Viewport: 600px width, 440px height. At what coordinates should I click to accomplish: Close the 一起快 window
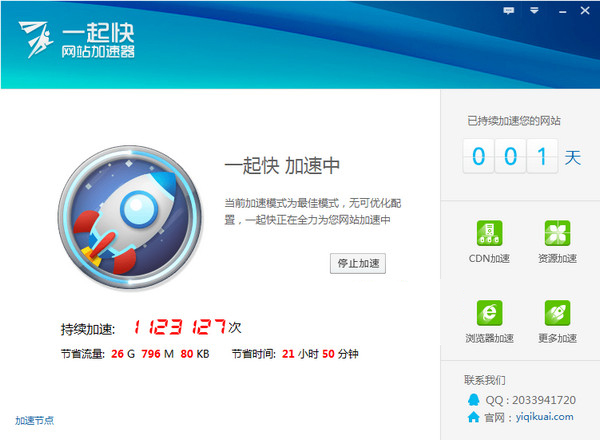585,11
